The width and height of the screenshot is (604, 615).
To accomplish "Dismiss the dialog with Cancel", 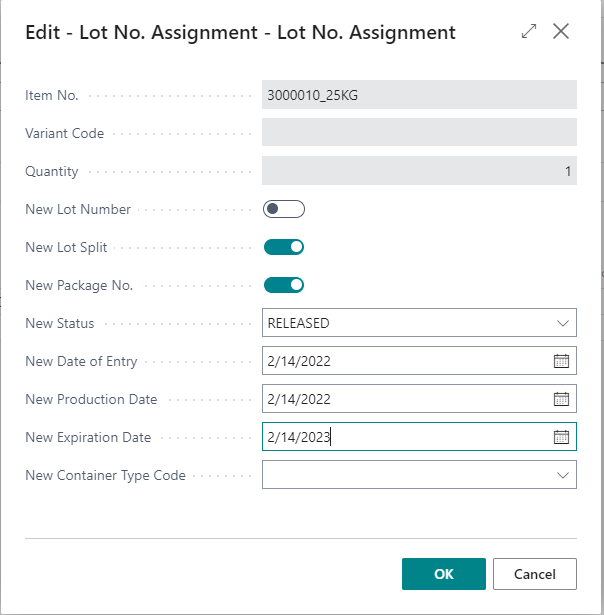I will coord(535,574).
